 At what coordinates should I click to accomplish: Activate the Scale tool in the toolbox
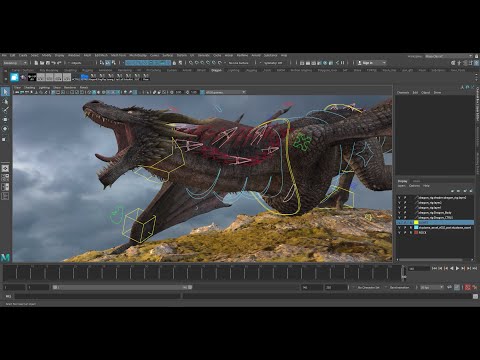(x=5, y=138)
